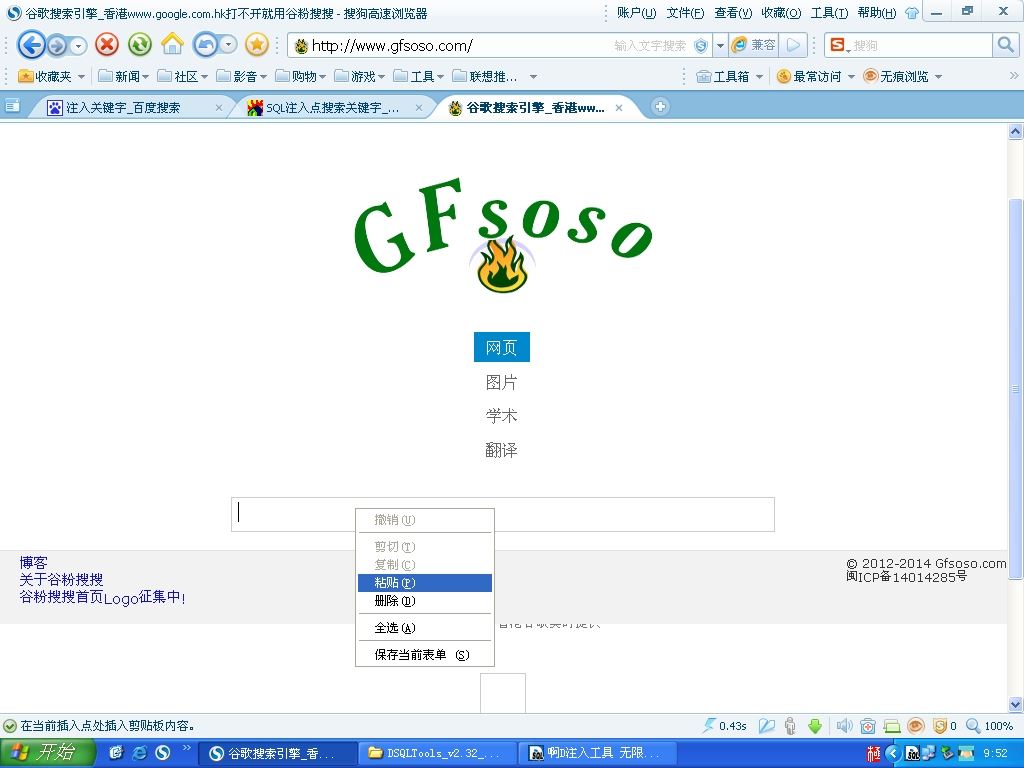
Task: Click the Sogou magnifier search button
Action: pos(1006,45)
